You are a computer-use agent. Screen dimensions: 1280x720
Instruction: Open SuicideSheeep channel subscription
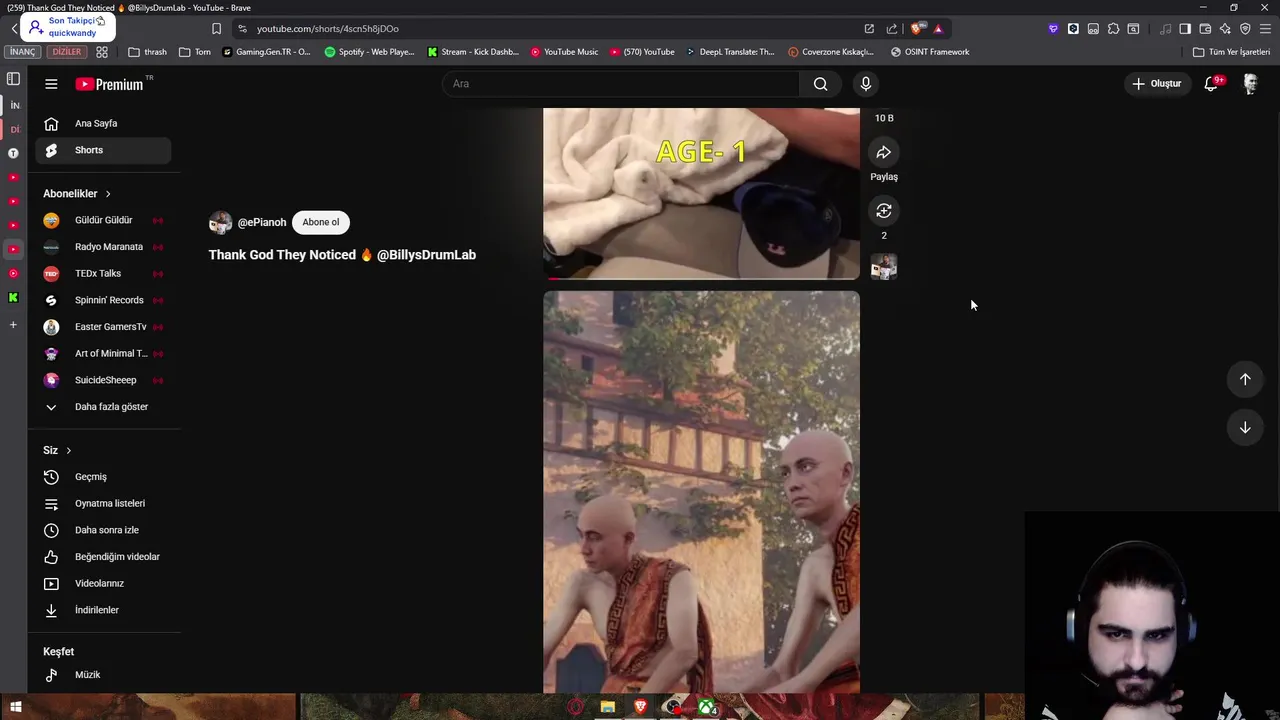click(103, 380)
